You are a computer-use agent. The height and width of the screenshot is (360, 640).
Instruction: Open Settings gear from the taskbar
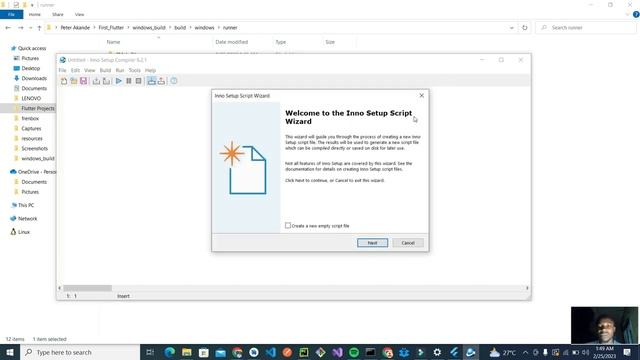[x=437, y=352]
